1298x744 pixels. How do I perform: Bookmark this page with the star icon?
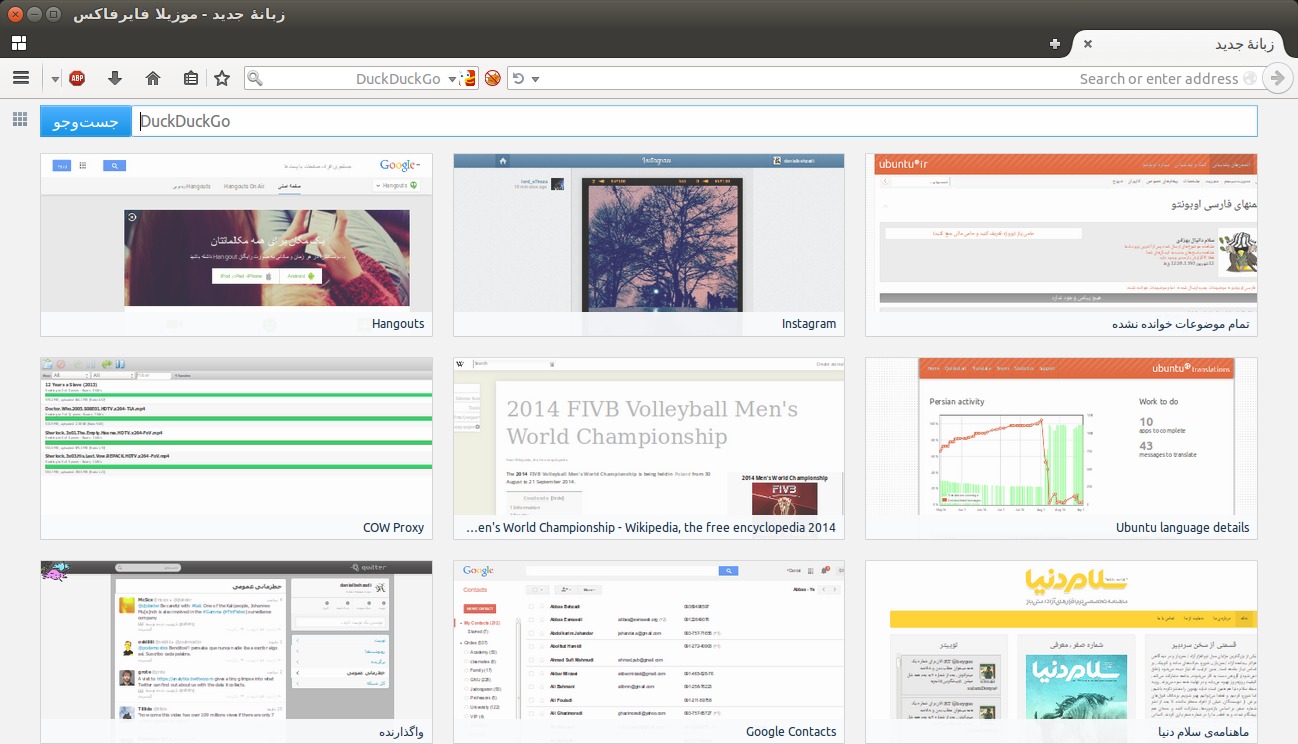pos(222,78)
